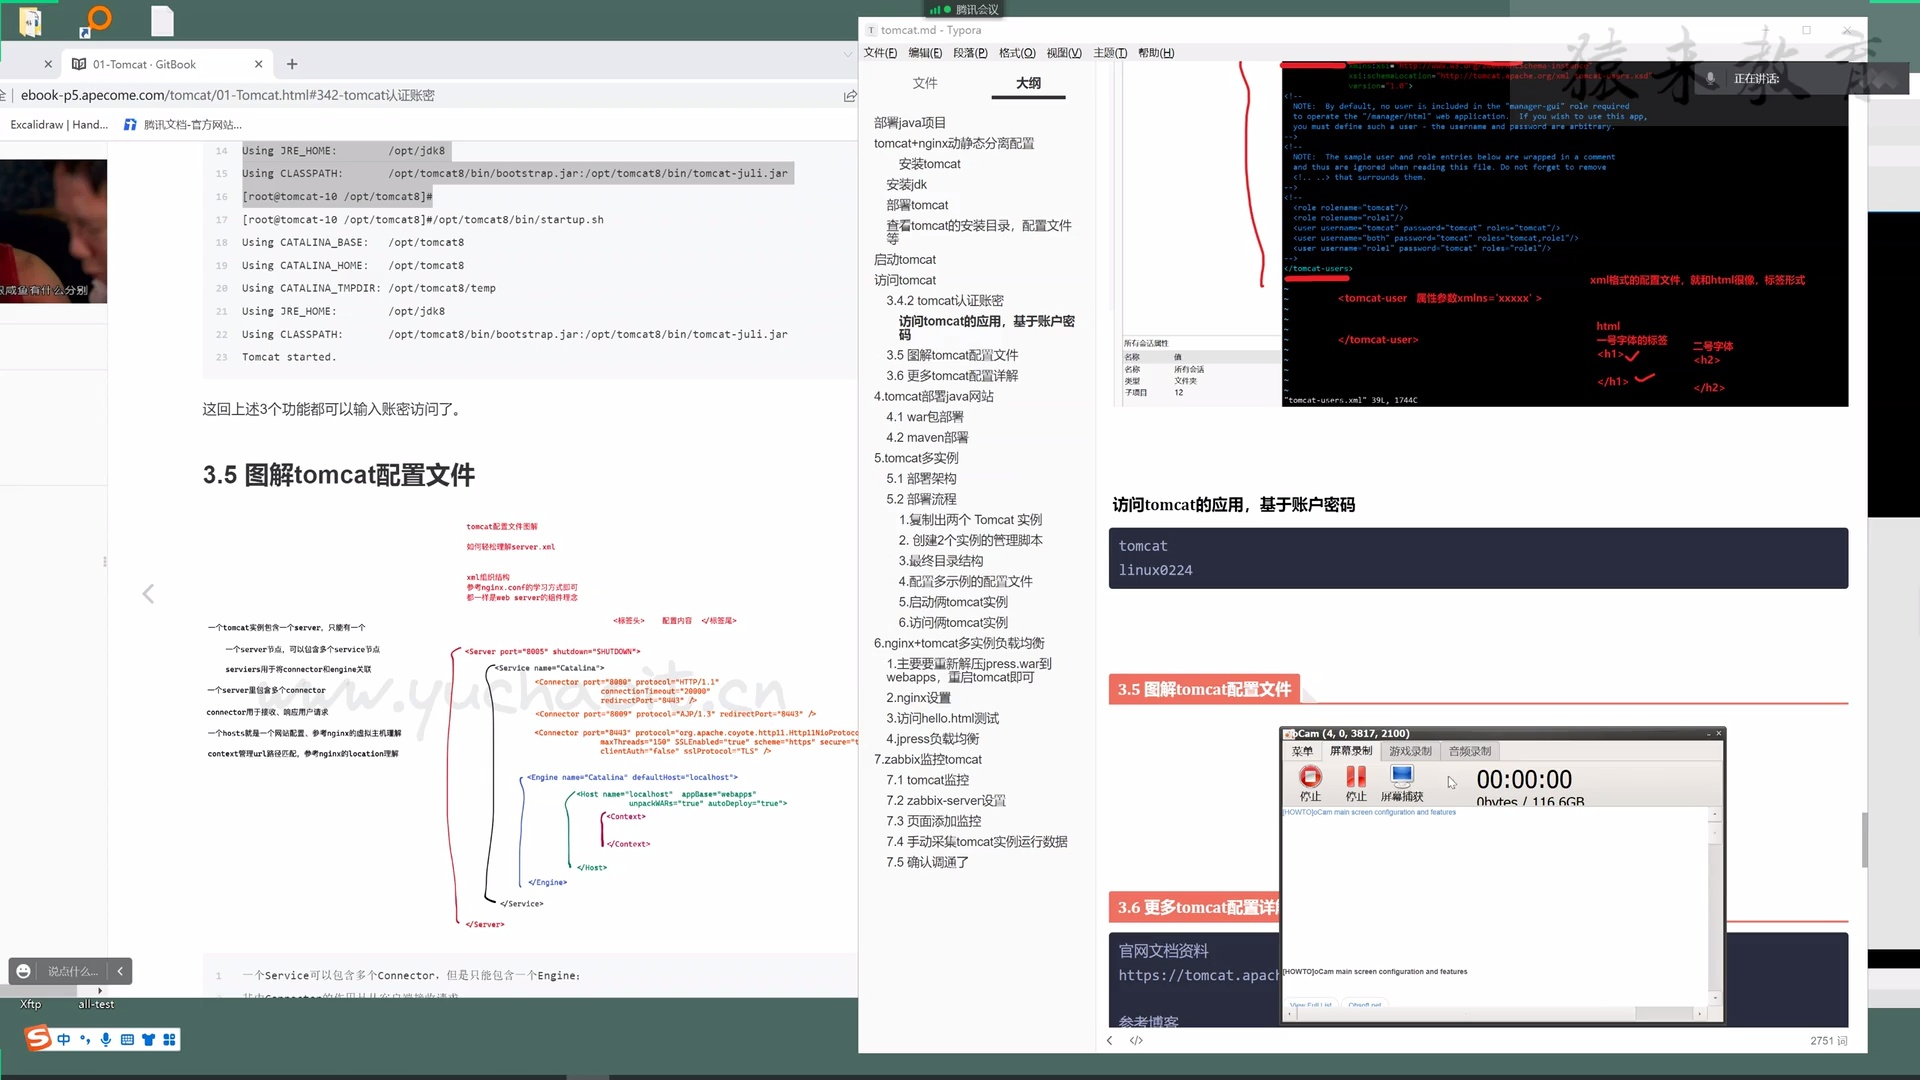Collapse the outline with the chevron in Typora status bar
The image size is (1920, 1080).
coord(1110,1040)
